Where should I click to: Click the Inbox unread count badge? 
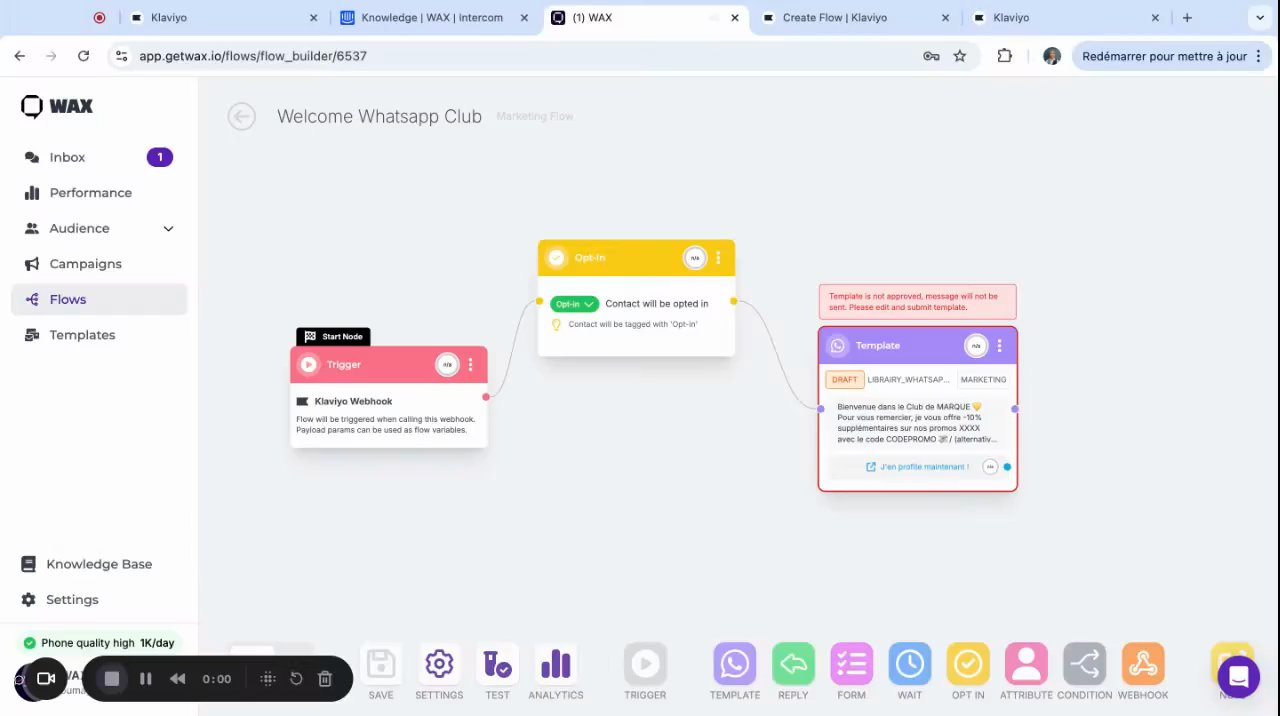click(159, 157)
